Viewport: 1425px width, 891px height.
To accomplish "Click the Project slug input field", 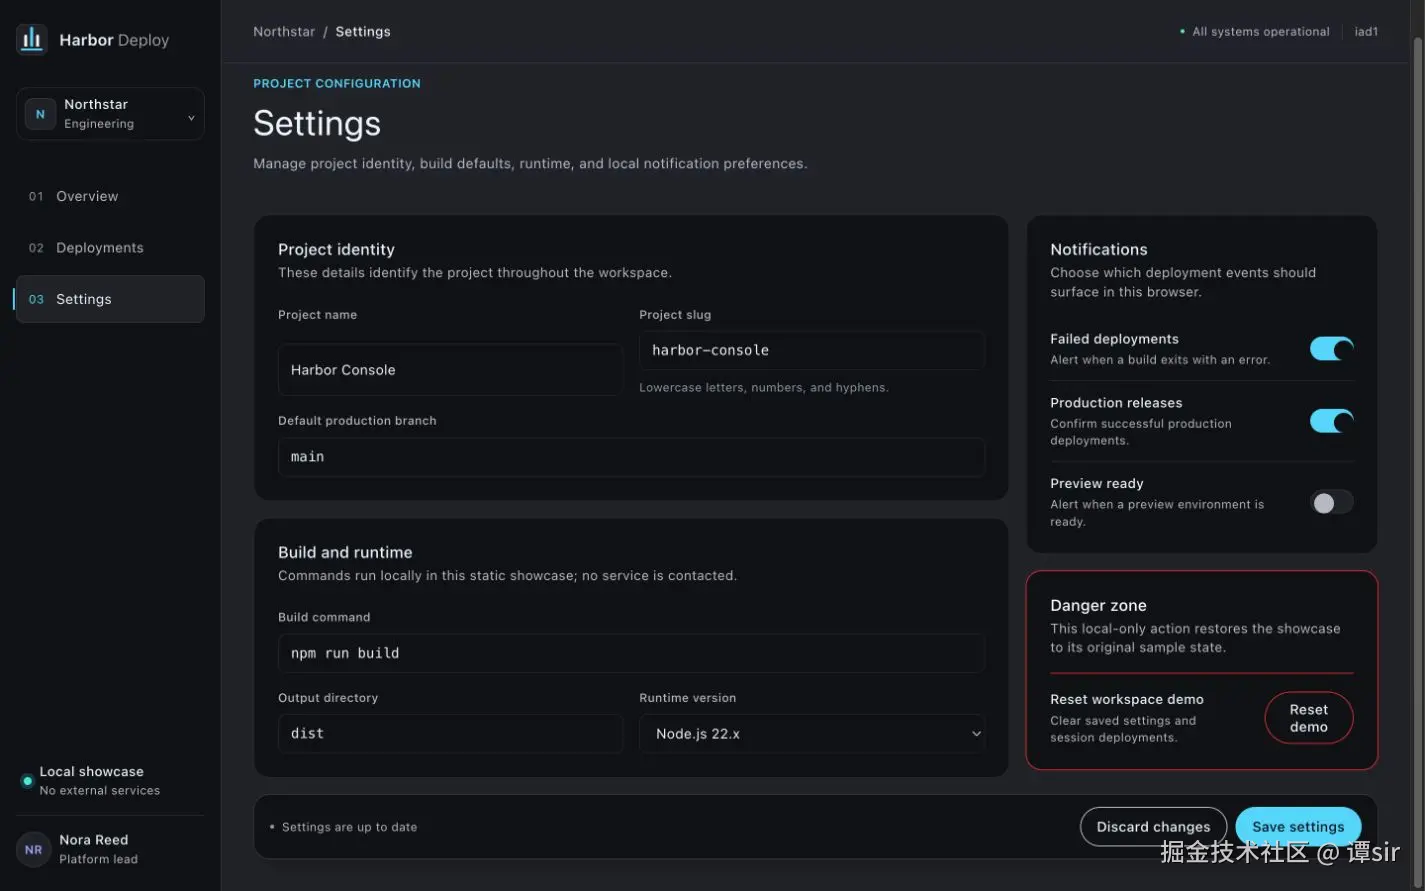I will (x=812, y=350).
